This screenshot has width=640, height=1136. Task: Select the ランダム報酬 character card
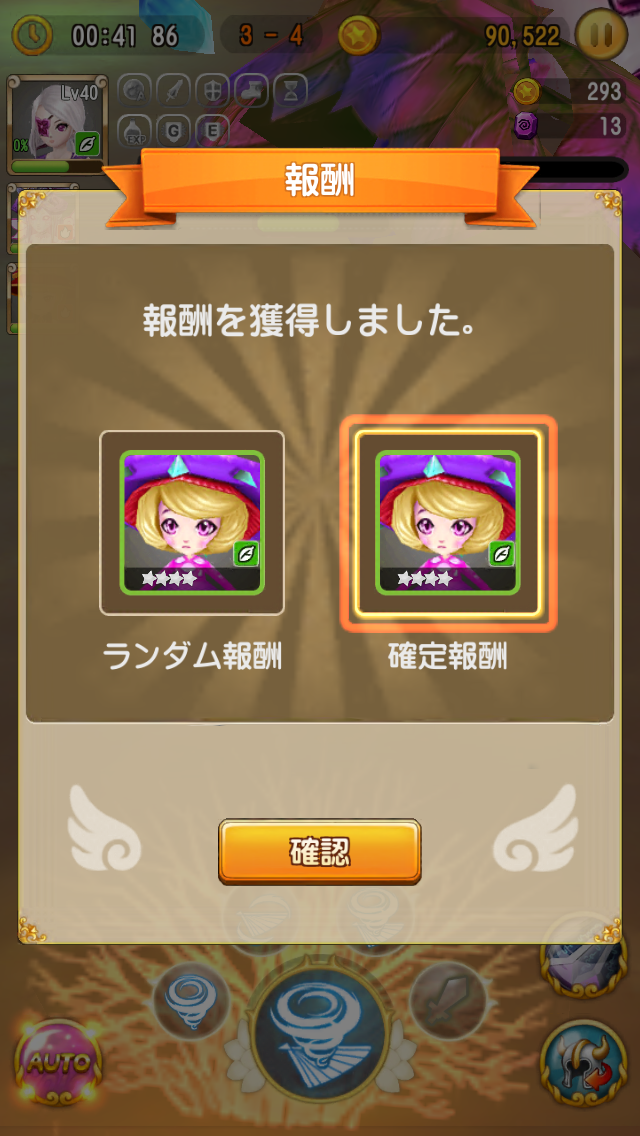[192, 522]
